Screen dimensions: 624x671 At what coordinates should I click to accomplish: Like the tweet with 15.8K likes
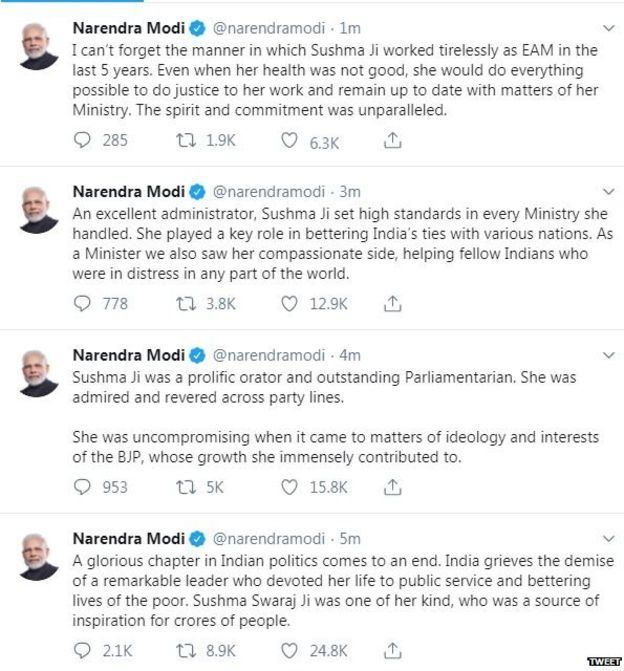click(x=289, y=487)
